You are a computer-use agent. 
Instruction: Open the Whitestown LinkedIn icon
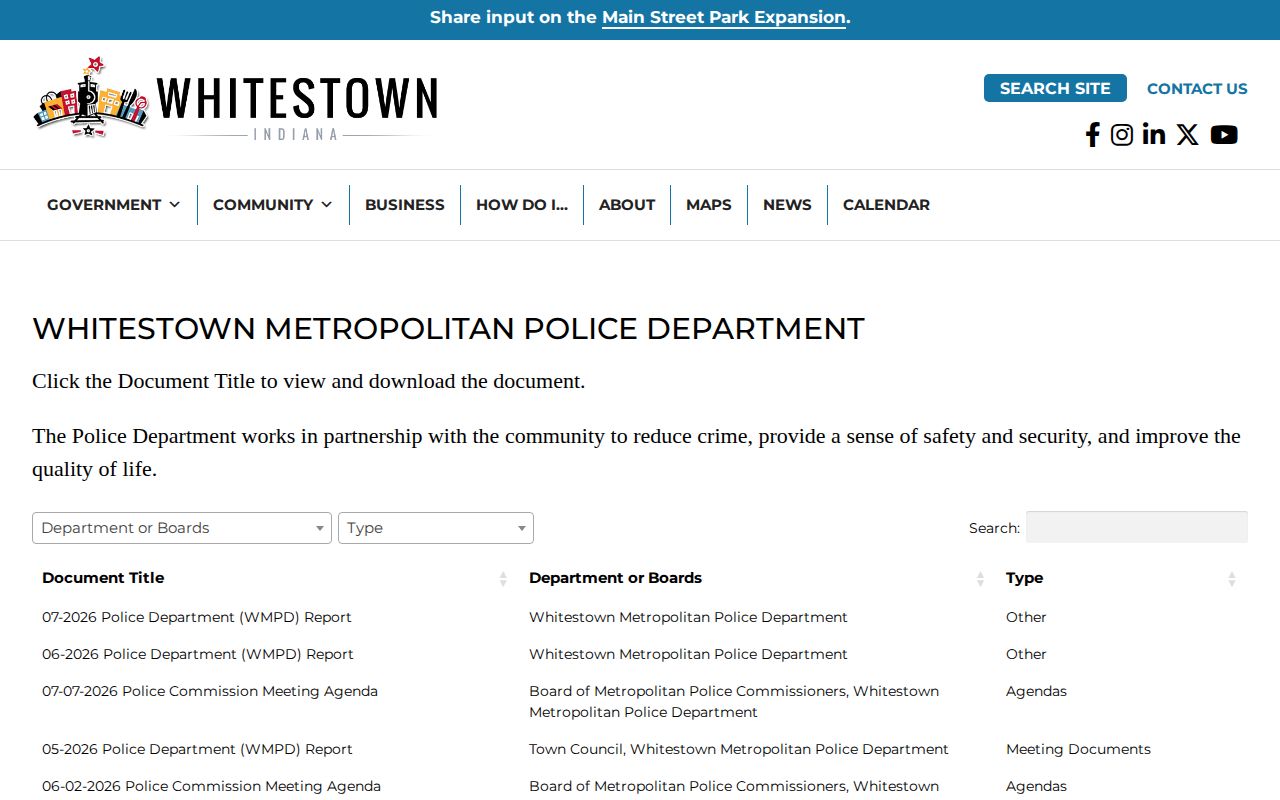coord(1154,135)
